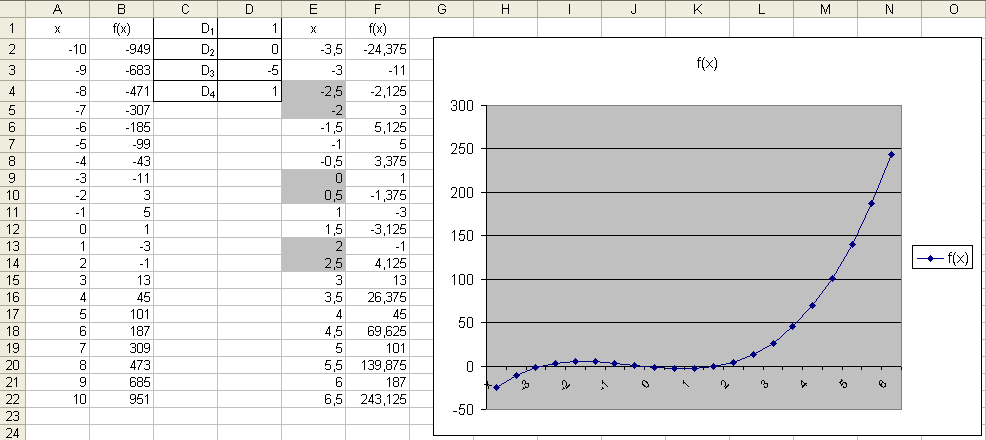Viewport: 986px width, 440px height.
Task: Select column B header
Action: [x=121, y=8]
